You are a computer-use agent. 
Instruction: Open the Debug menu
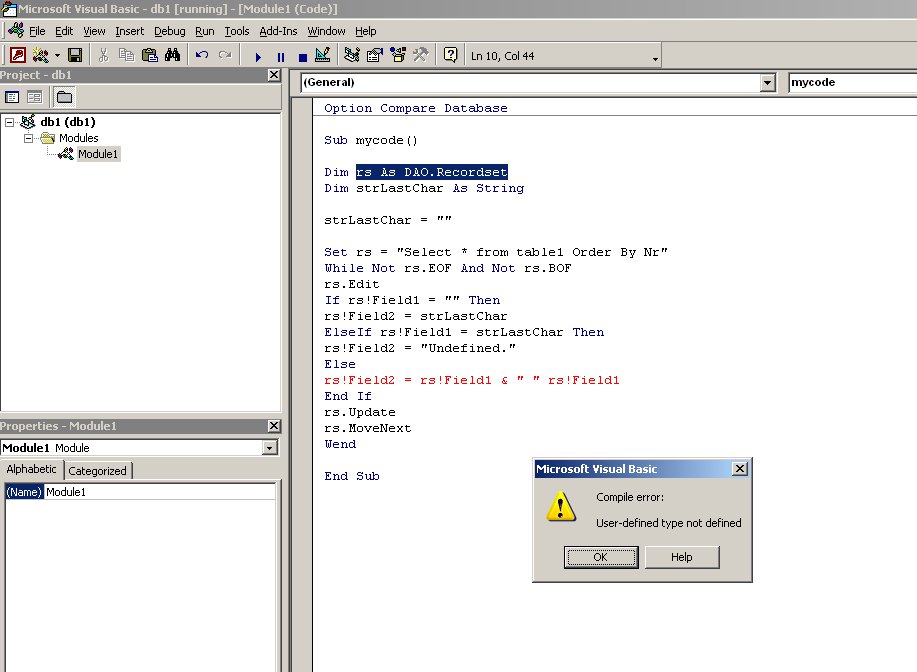pyautogui.click(x=169, y=31)
